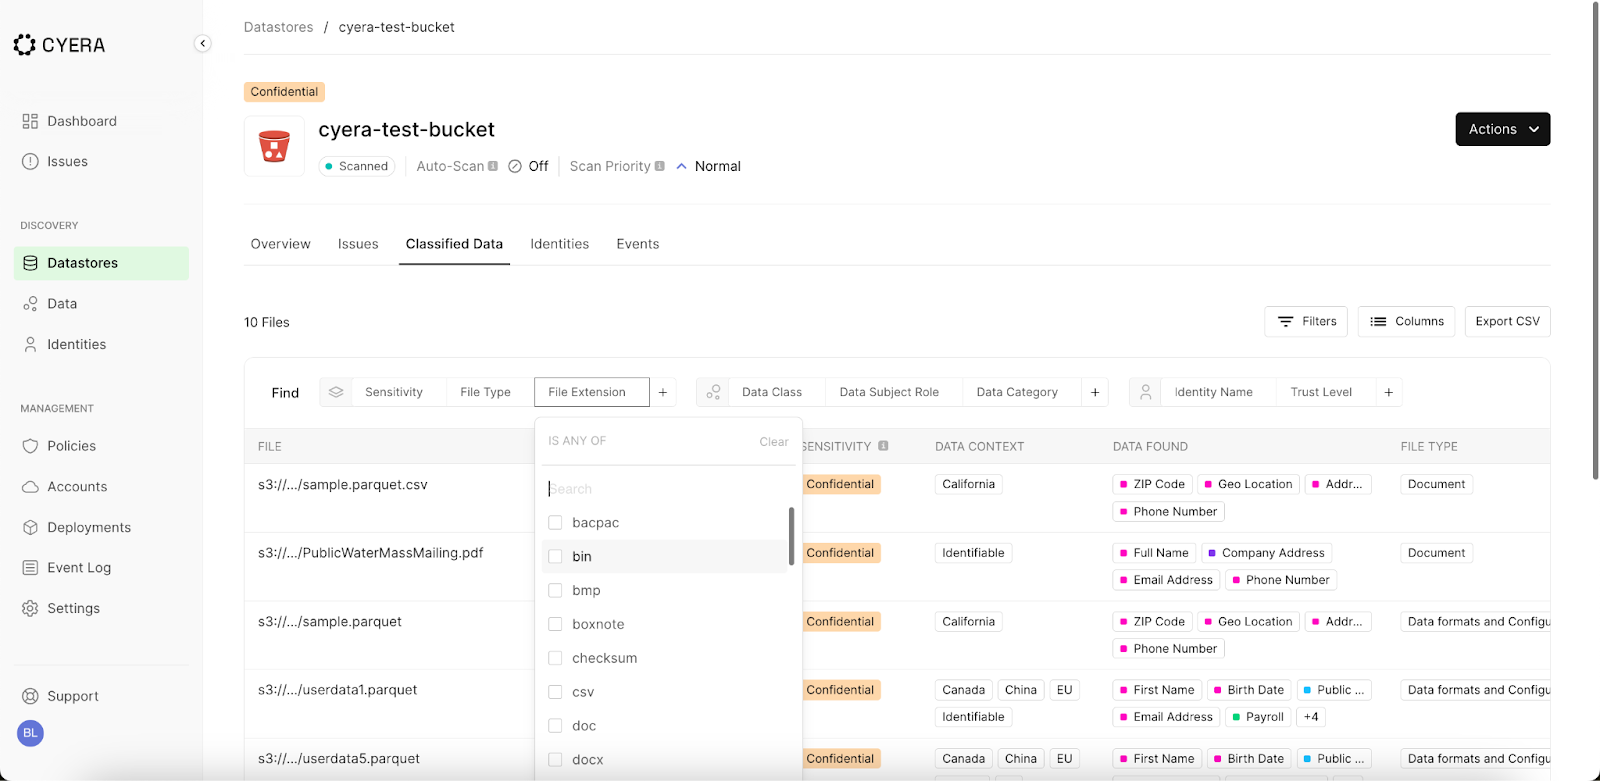Click the Filters button
This screenshot has height=781, width=1600.
click(x=1306, y=321)
